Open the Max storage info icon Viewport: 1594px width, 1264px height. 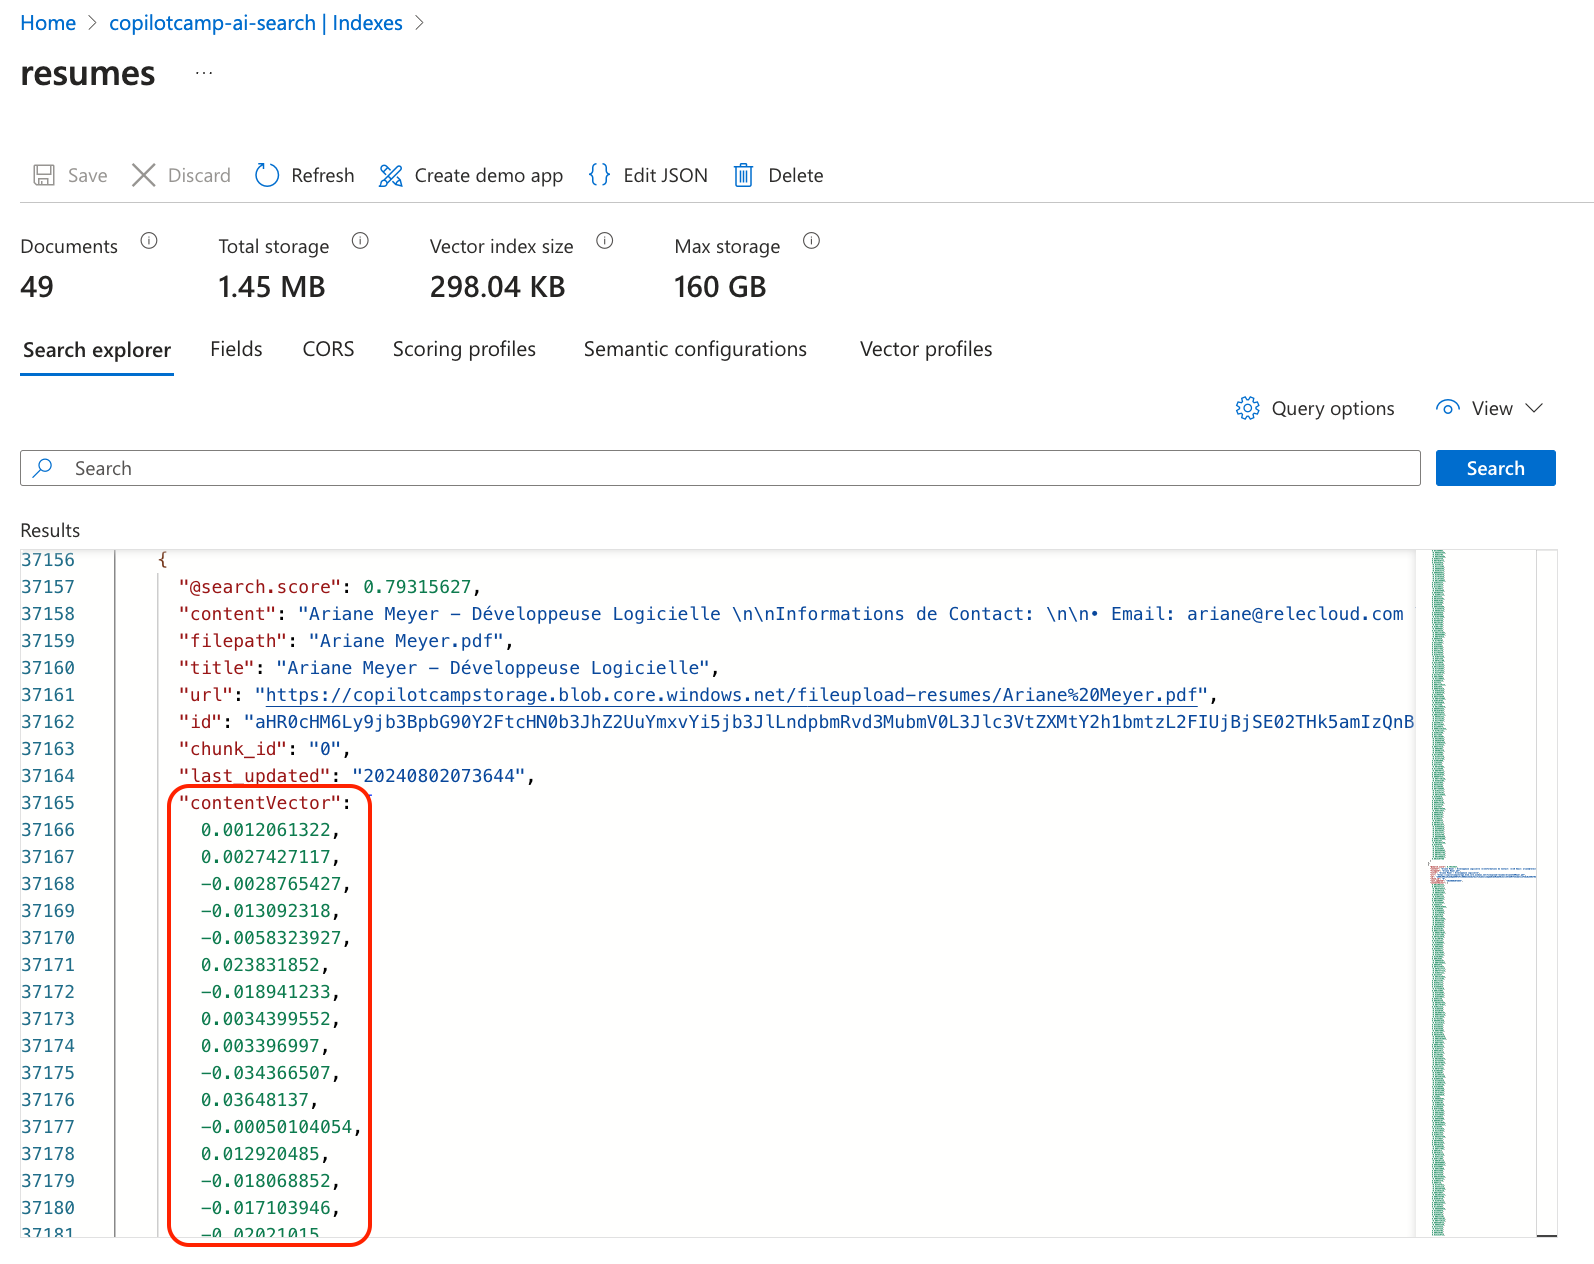812,241
